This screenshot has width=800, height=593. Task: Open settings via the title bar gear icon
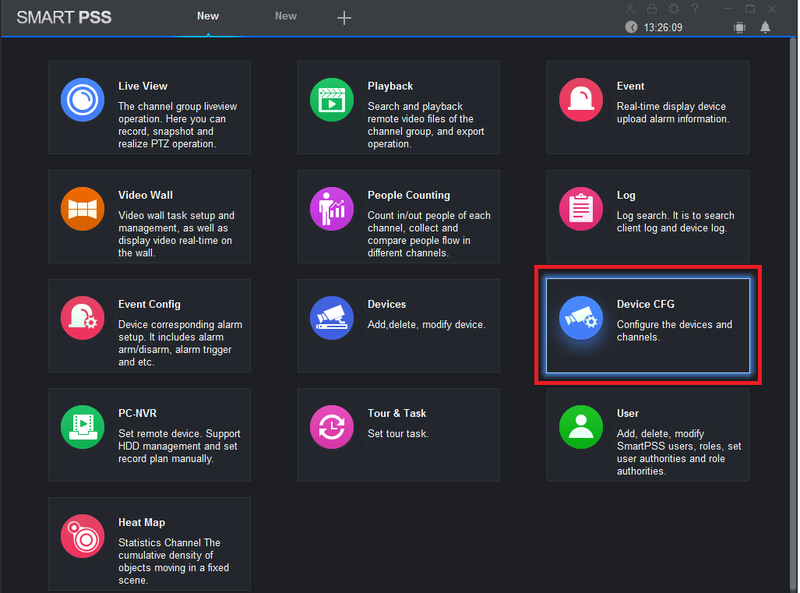coord(673,9)
